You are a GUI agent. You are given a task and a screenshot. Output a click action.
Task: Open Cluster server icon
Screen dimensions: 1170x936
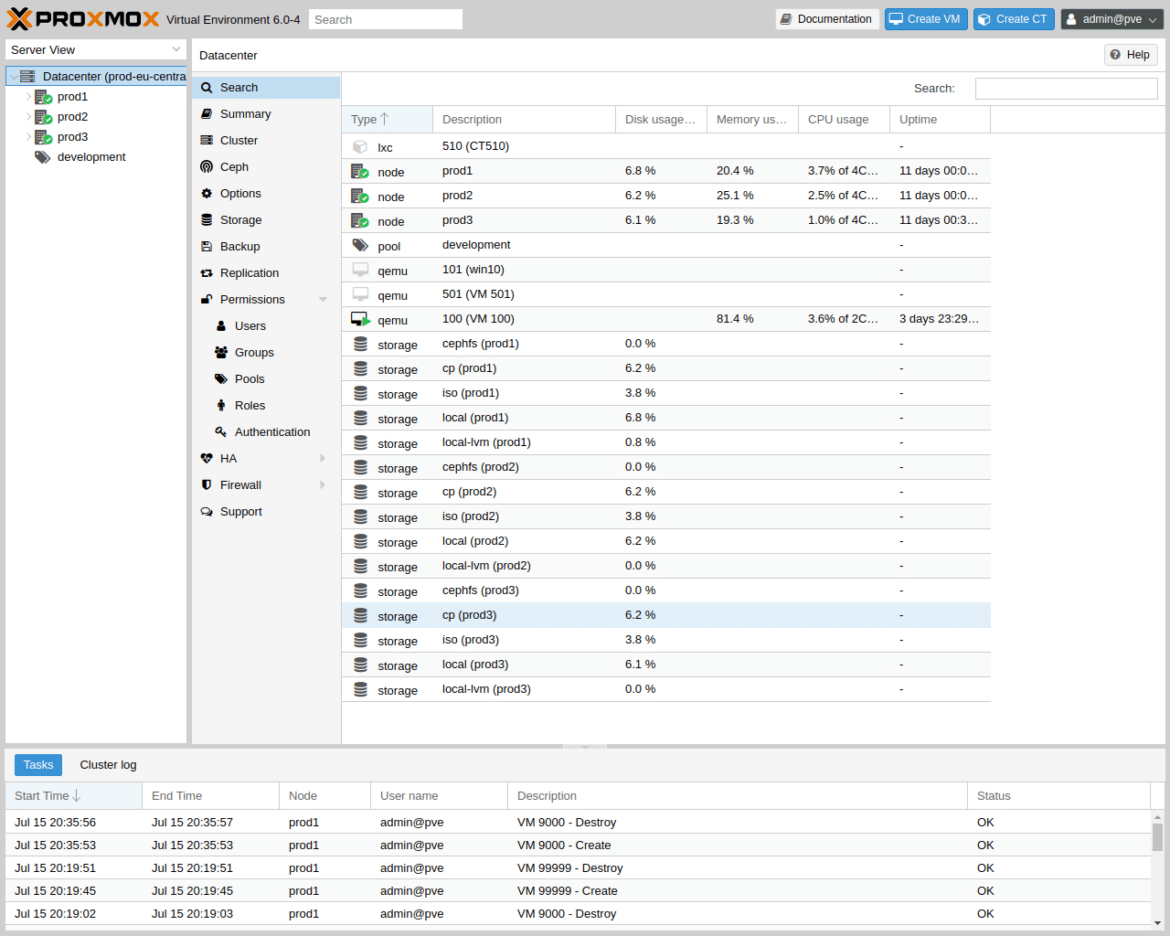coord(207,140)
